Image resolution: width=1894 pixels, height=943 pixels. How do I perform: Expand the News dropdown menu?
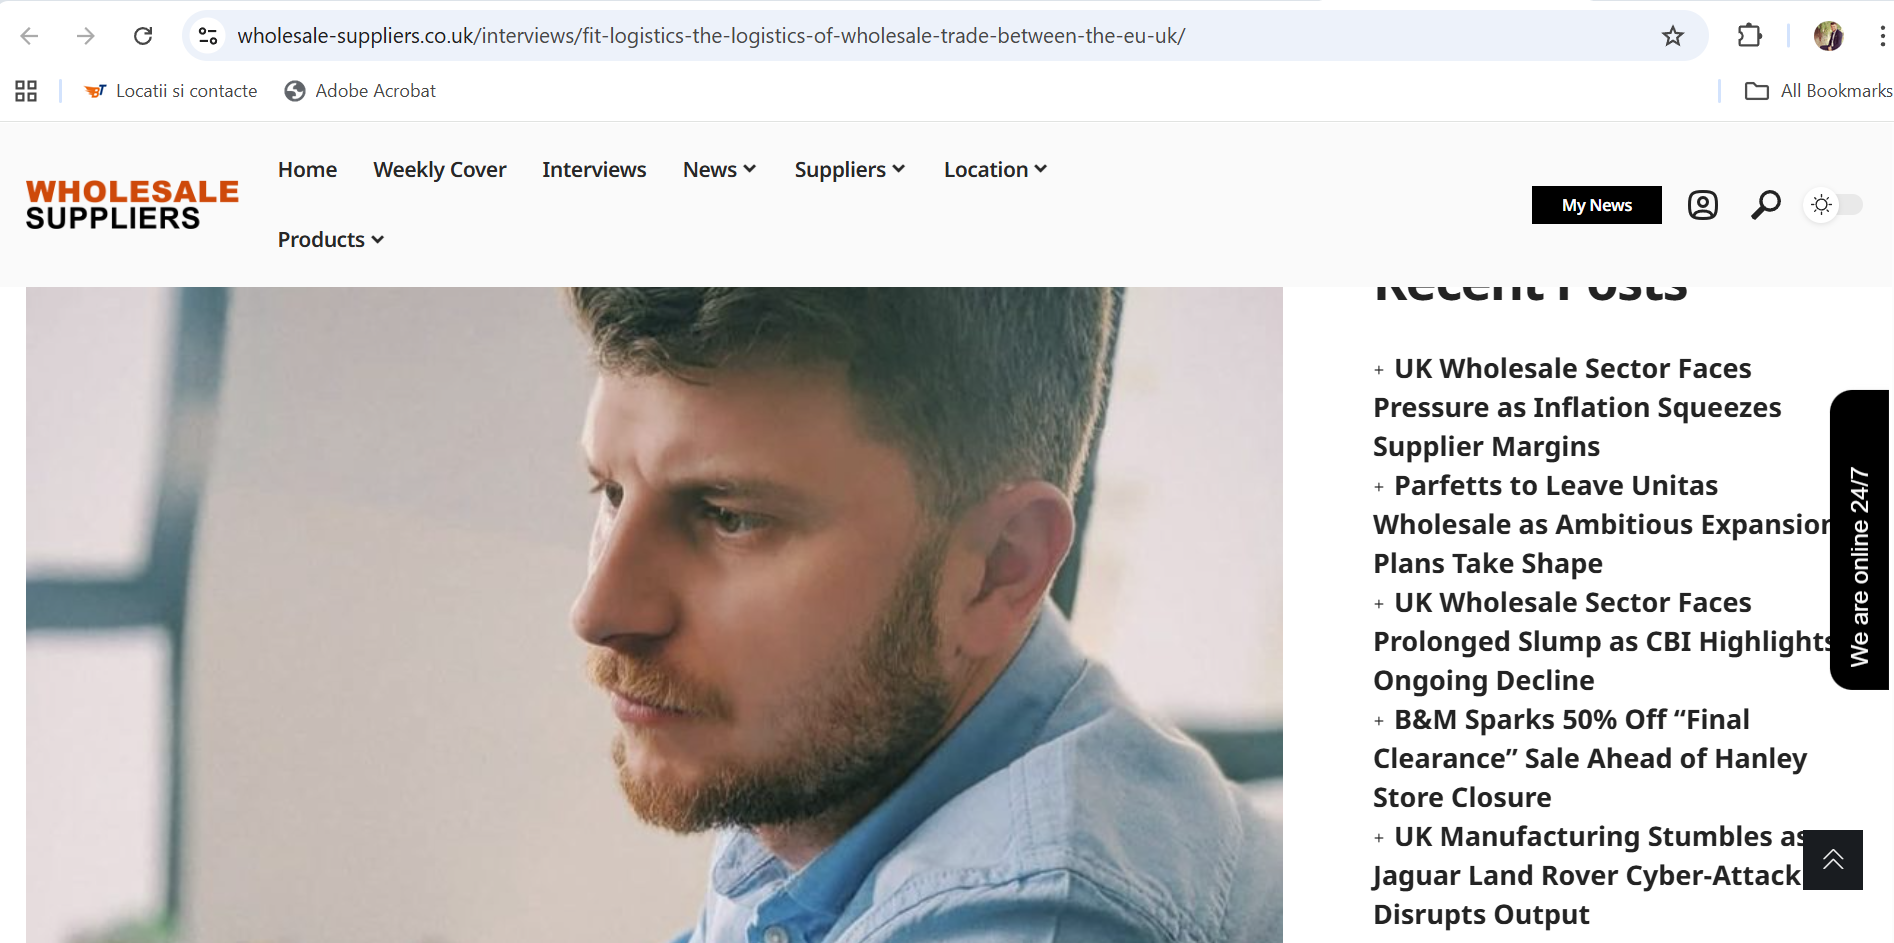(x=719, y=170)
